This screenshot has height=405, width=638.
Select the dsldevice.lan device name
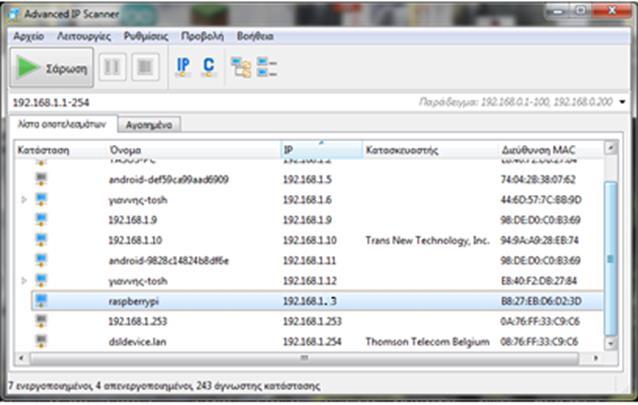(x=137, y=342)
